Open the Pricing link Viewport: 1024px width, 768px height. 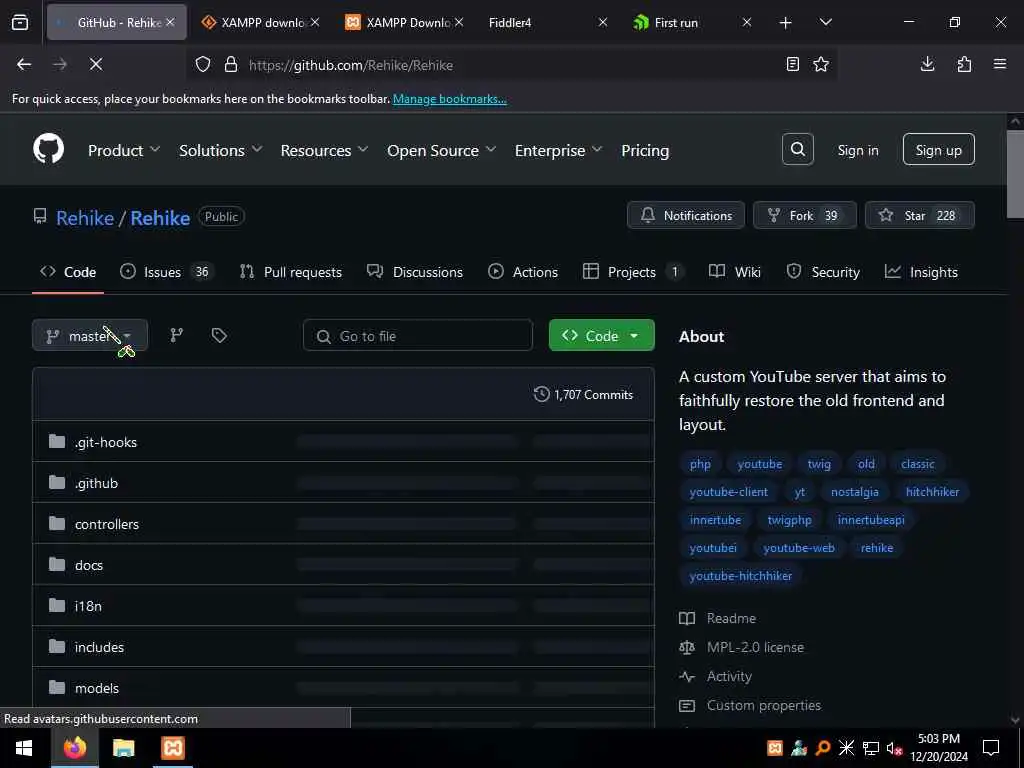coord(645,150)
